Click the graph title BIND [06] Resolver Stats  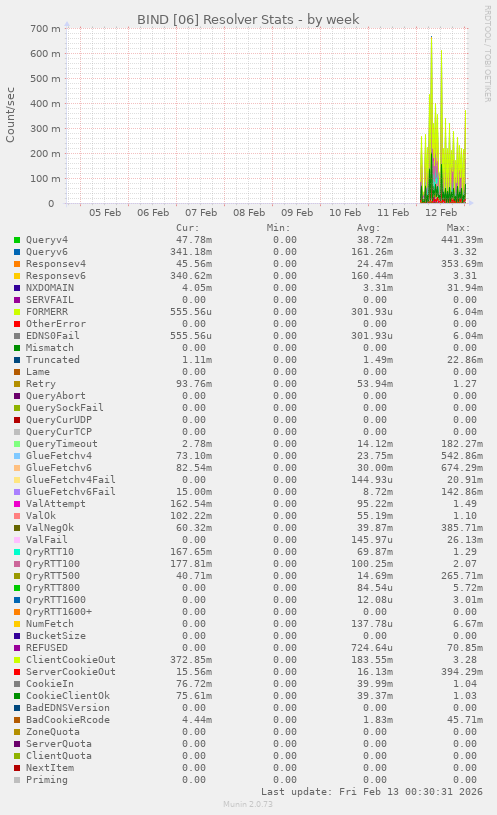(x=248, y=20)
